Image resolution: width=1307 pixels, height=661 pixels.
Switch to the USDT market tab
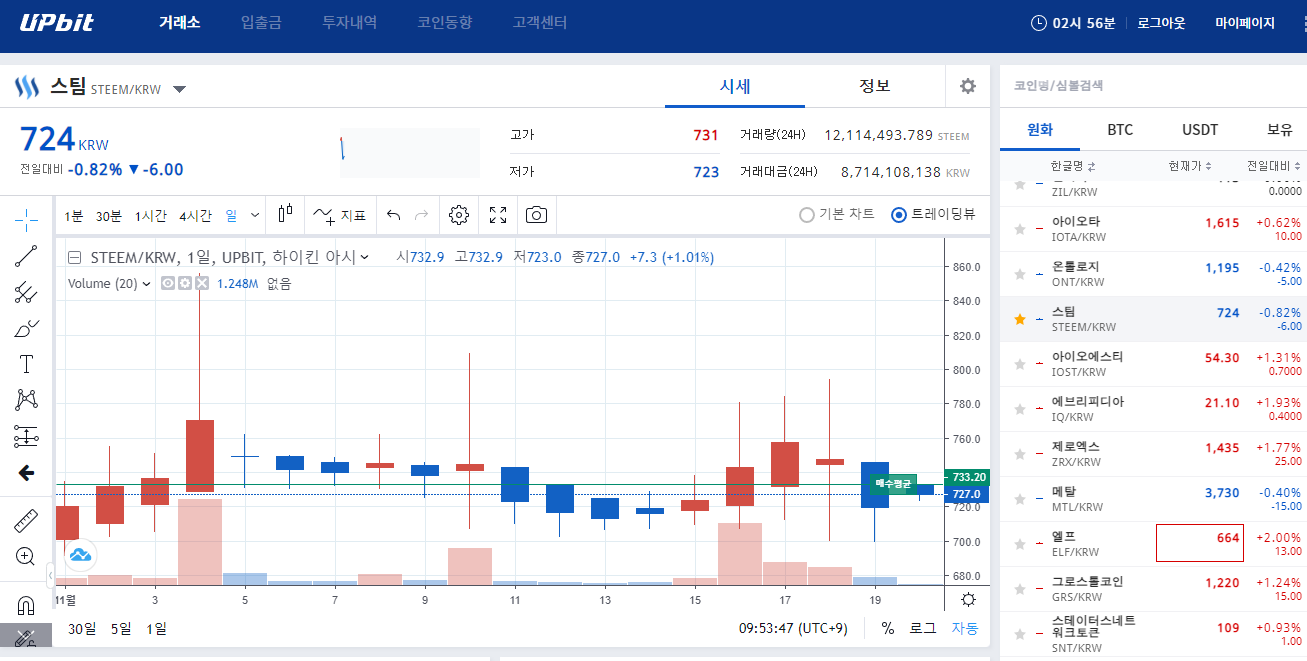click(1200, 130)
